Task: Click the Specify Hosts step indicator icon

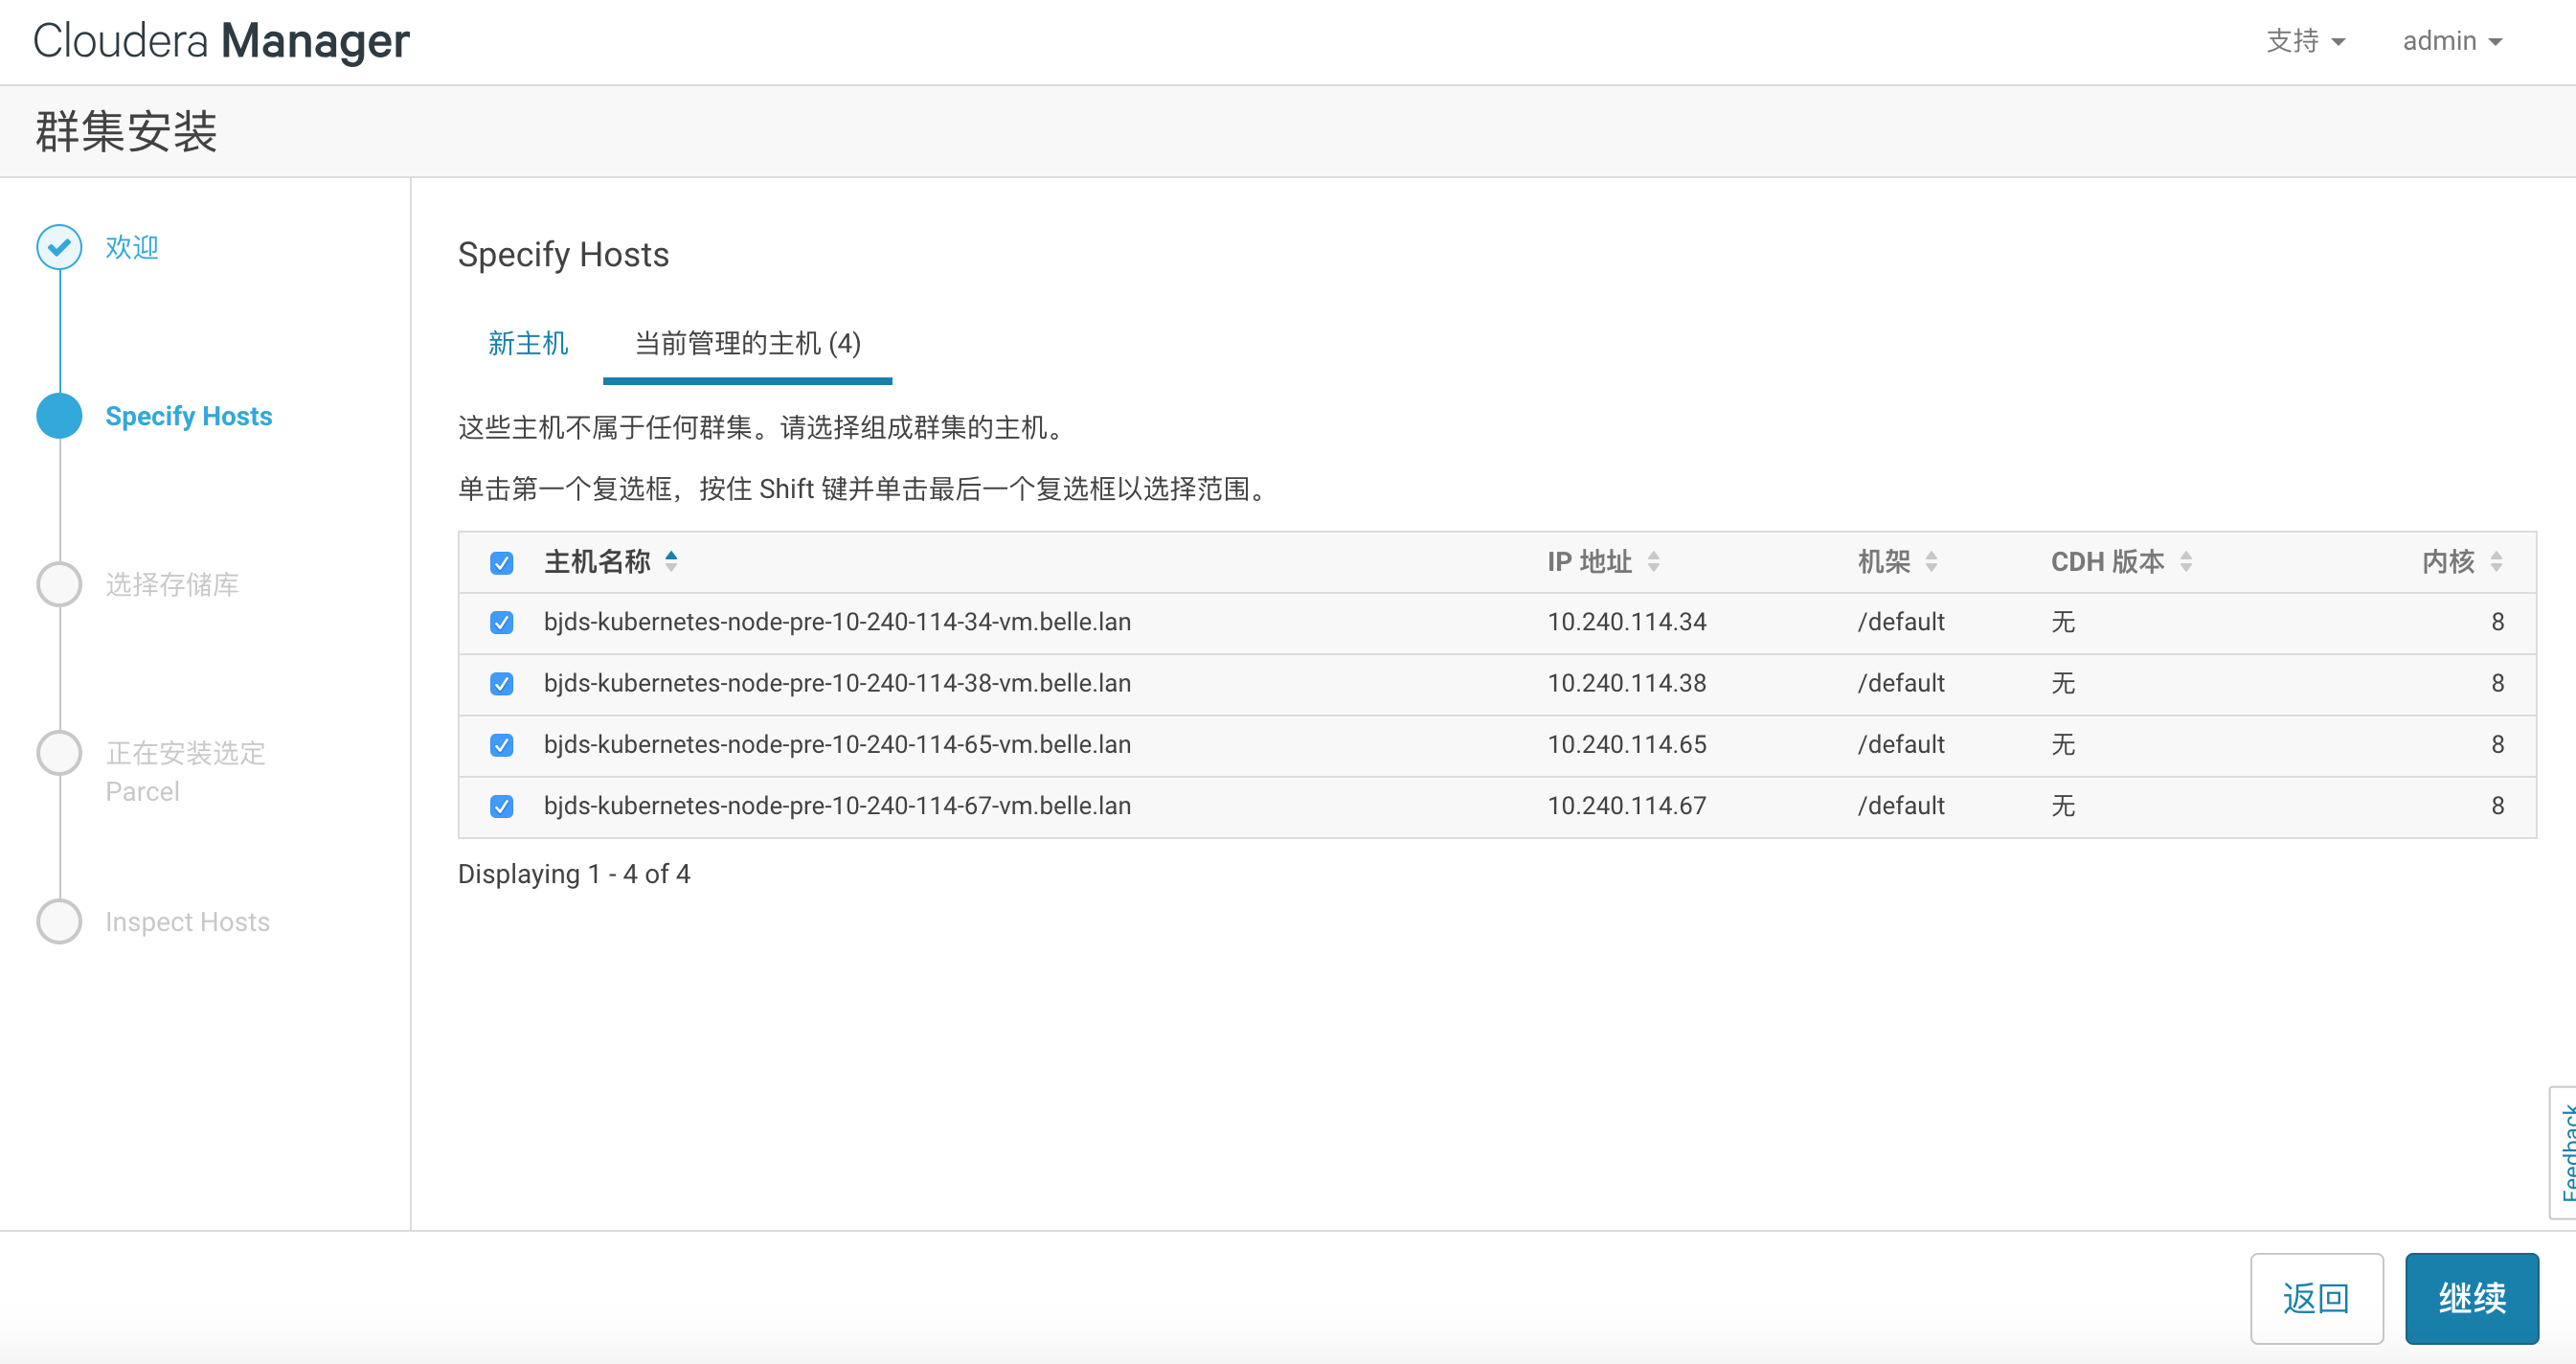Action: point(59,416)
